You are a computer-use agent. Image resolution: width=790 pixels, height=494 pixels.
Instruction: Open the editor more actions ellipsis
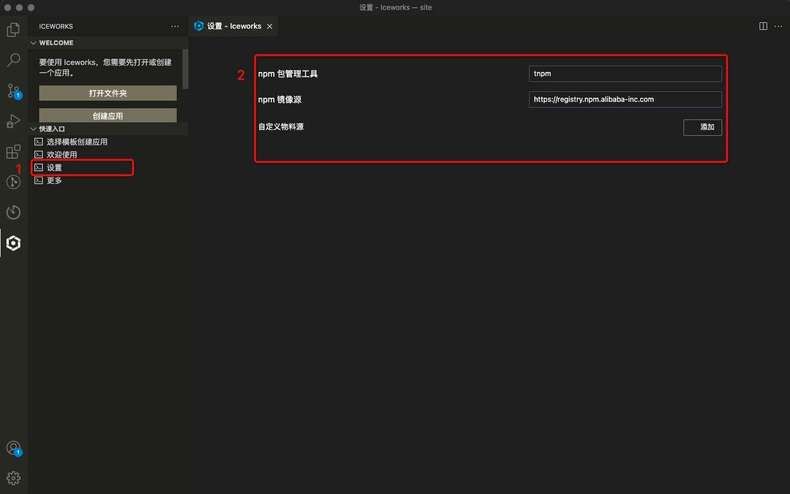tap(778, 26)
